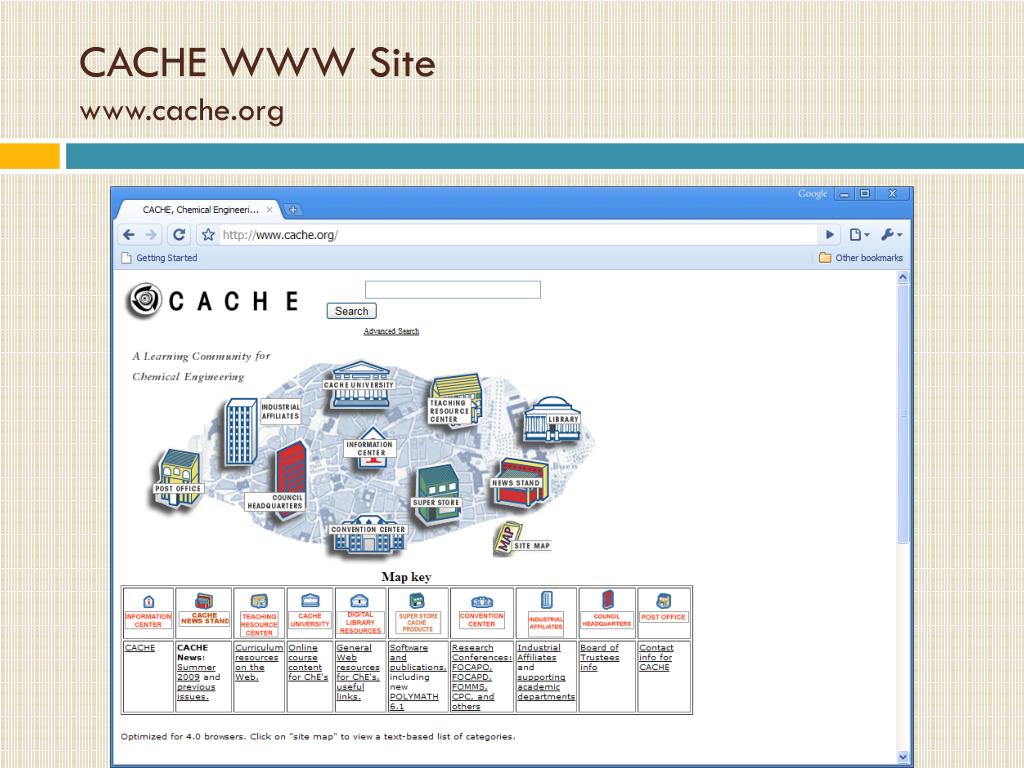Open Curriculum resources on the Web link
The height and width of the screenshot is (768, 1024).
click(259, 662)
